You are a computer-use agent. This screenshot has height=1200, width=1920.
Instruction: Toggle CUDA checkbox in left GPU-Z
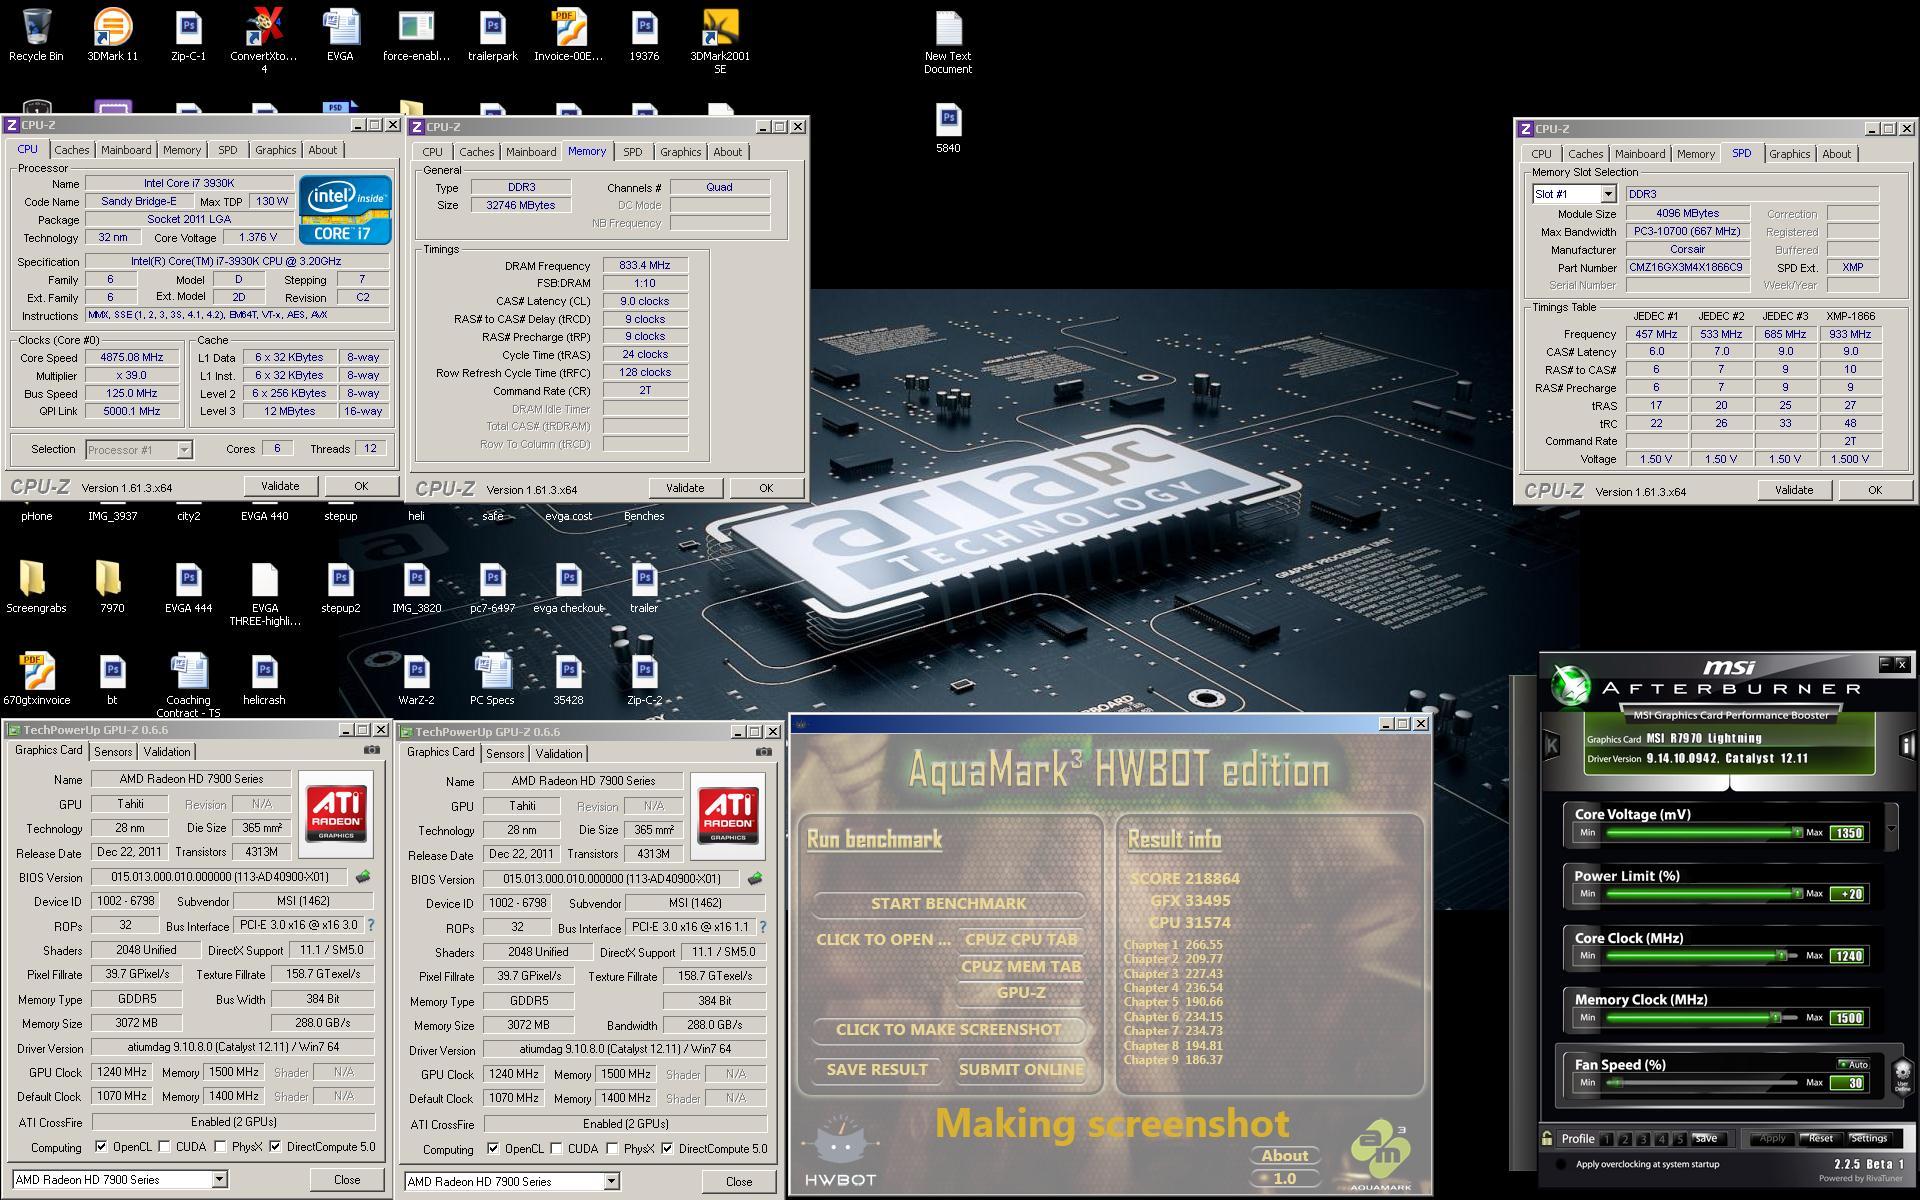(x=165, y=1147)
